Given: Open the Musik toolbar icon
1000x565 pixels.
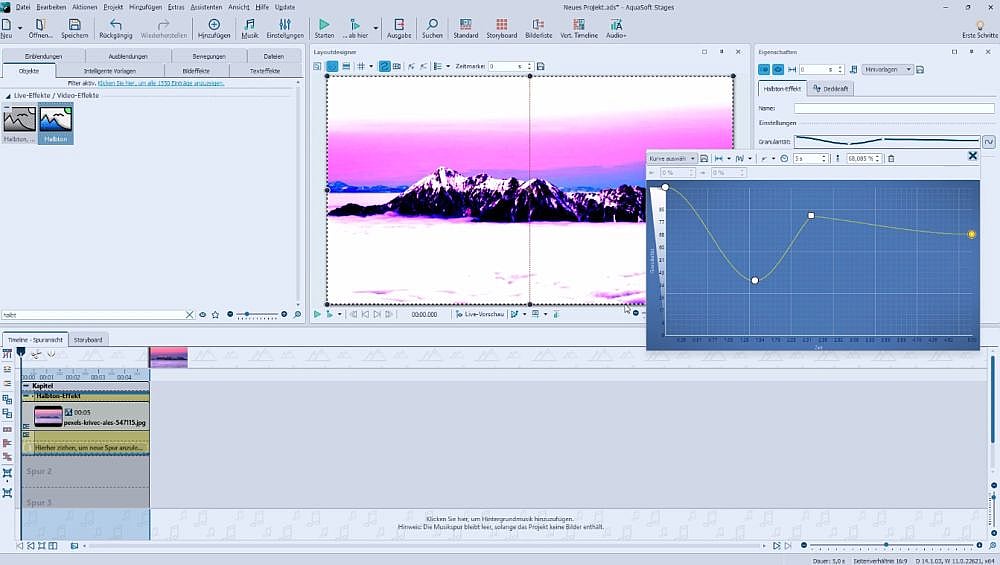Looking at the screenshot, I should [x=249, y=24].
